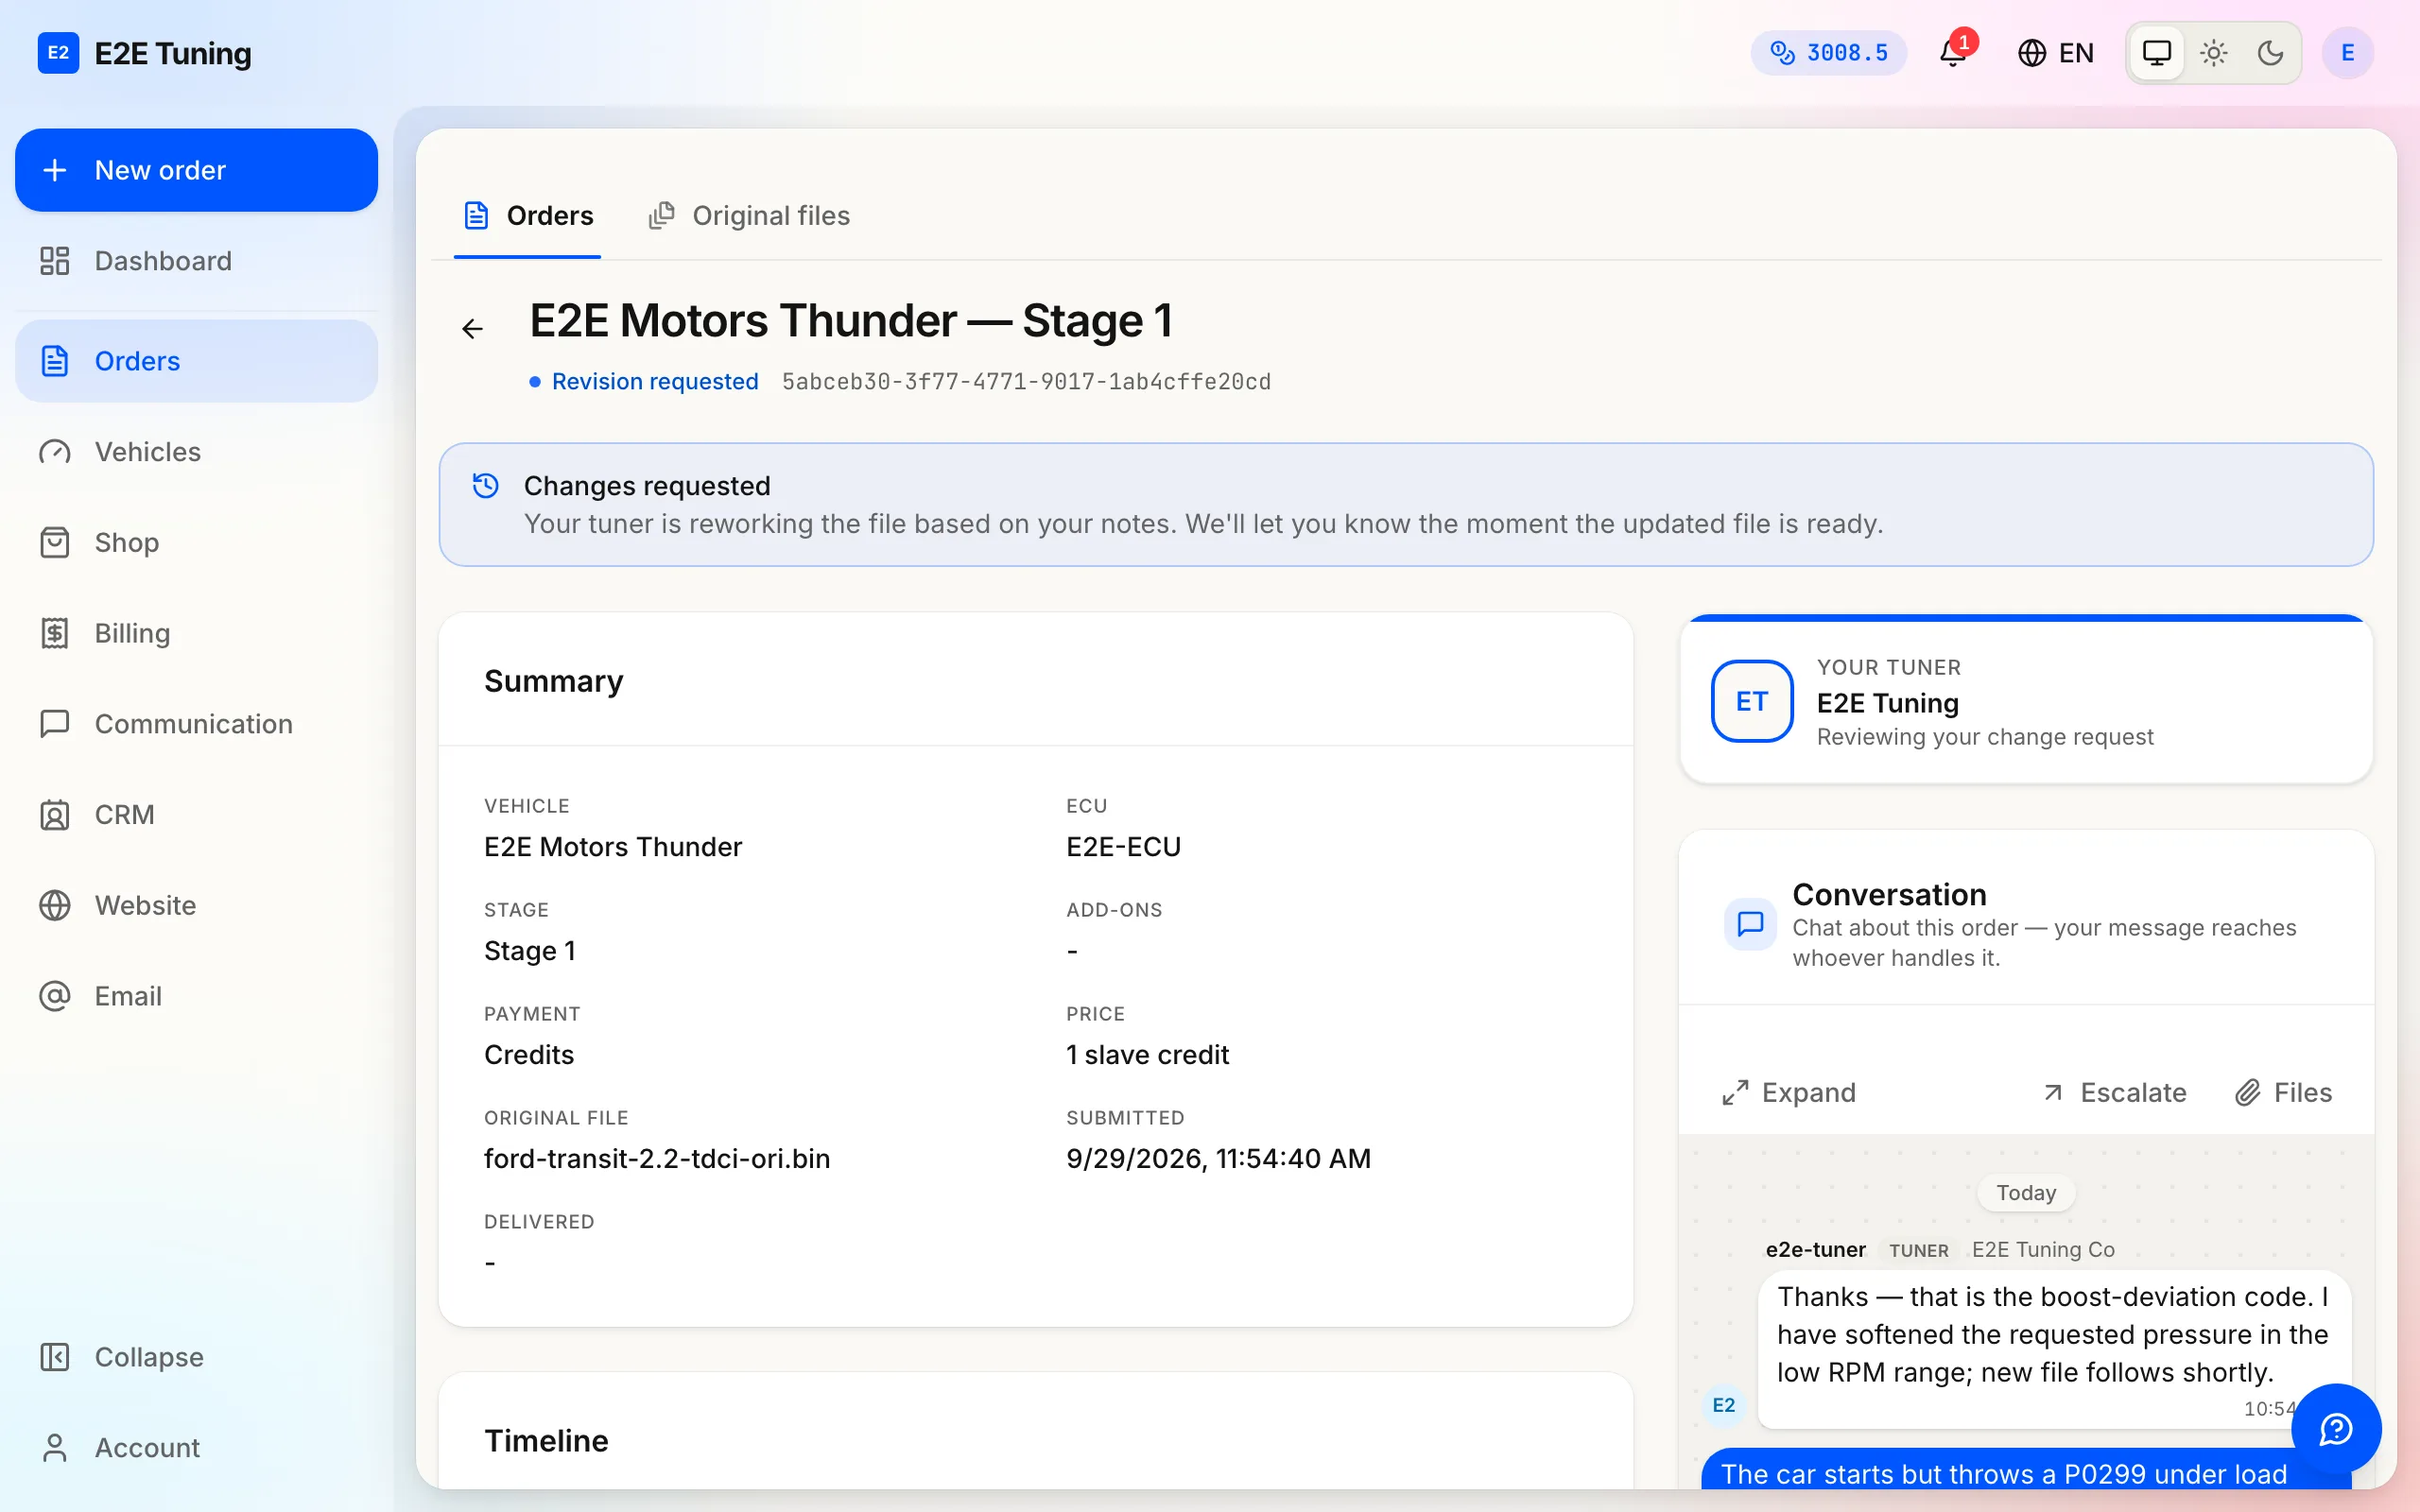Click the E2E-ECU value
The image size is (2420, 1512).
tap(1123, 847)
